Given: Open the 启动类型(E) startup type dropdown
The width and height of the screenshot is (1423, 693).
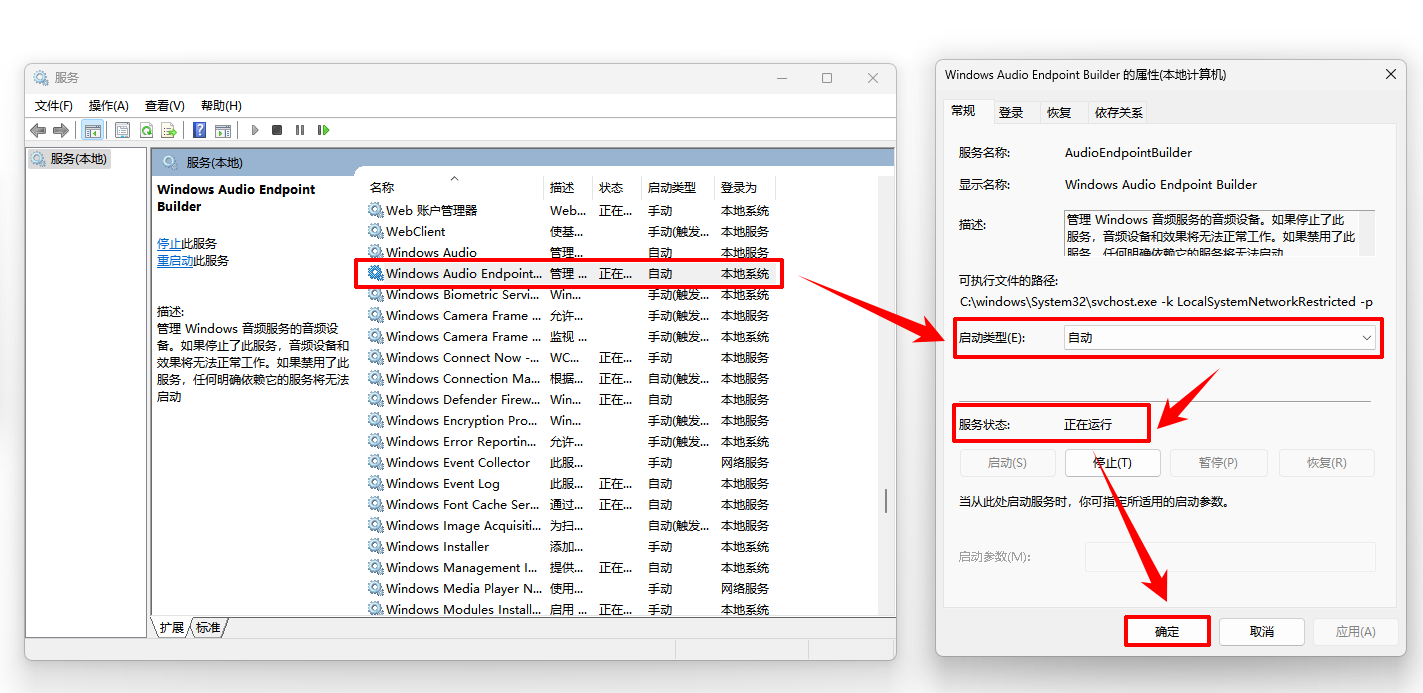Looking at the screenshot, I should (1220, 338).
